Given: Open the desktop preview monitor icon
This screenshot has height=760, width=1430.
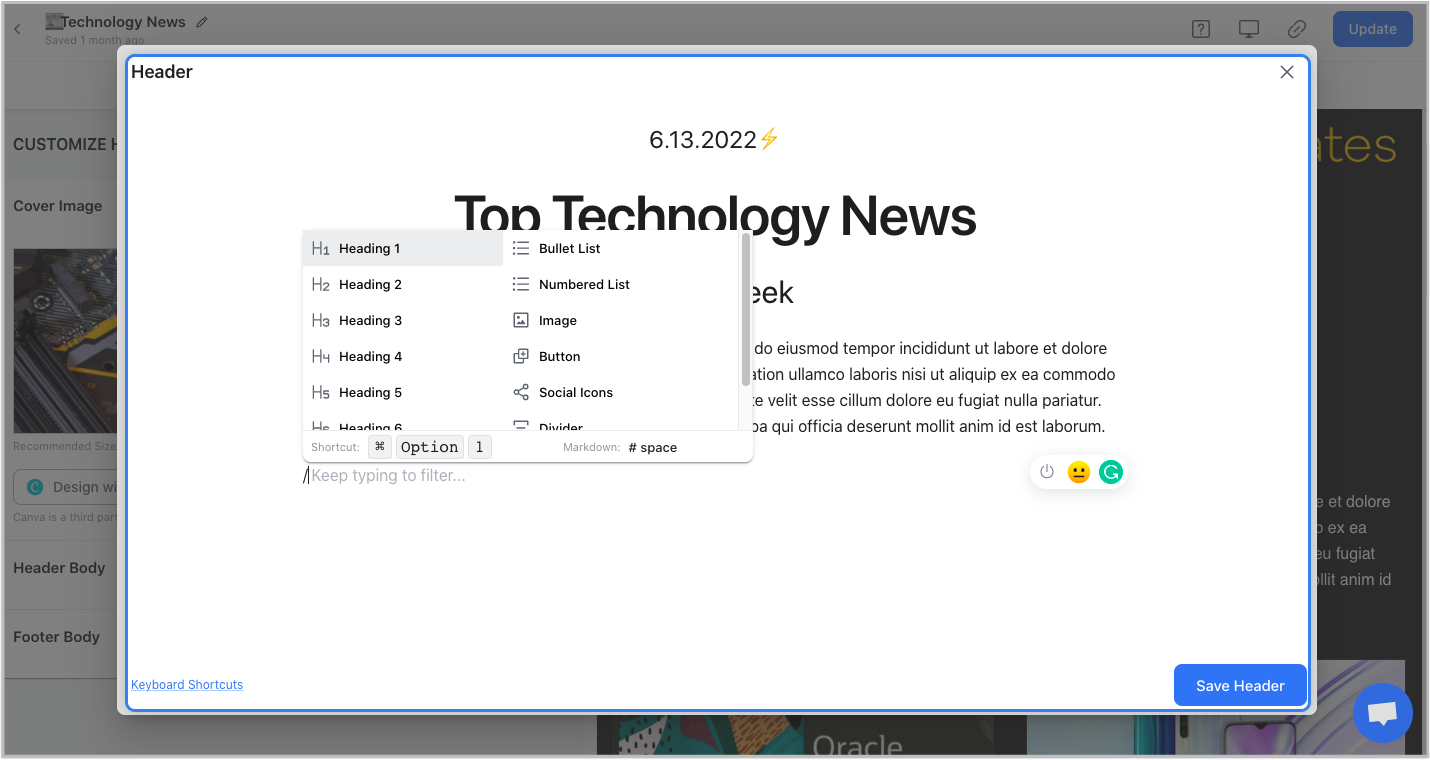Looking at the screenshot, I should (x=1249, y=29).
